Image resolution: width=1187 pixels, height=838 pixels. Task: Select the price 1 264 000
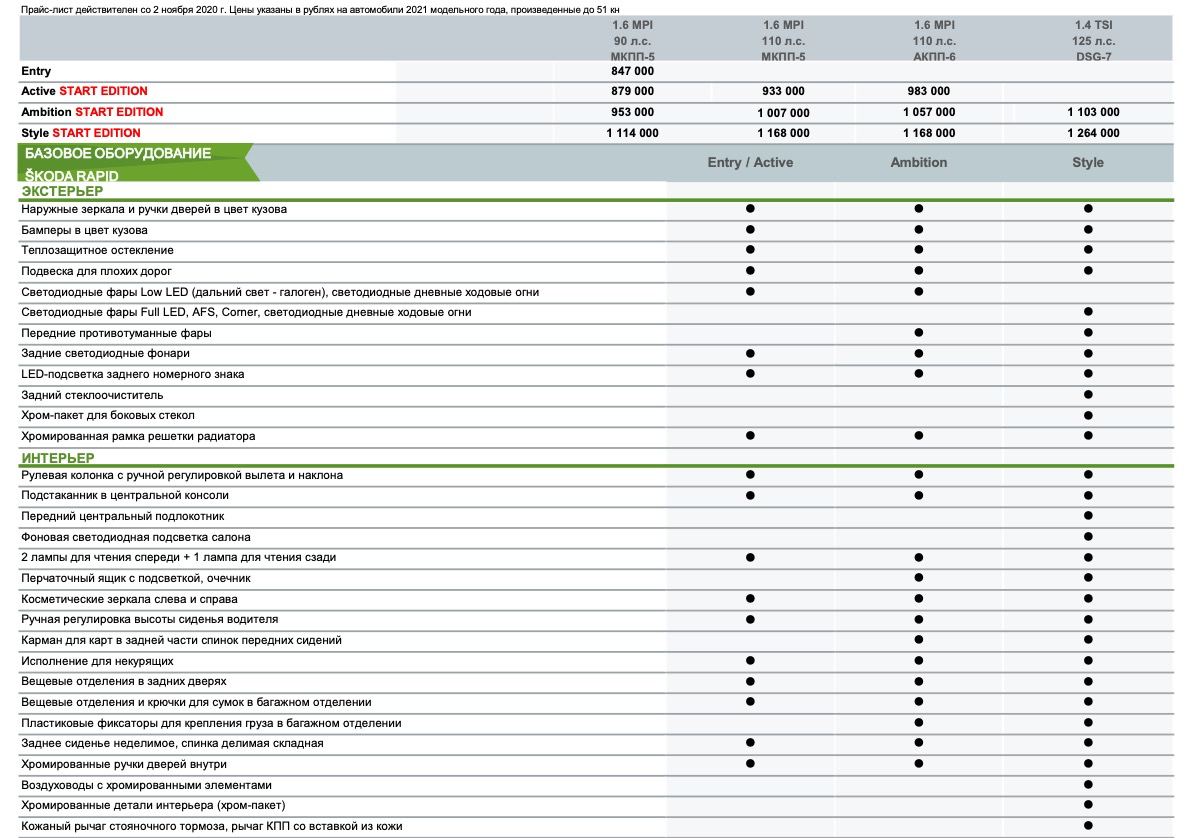[1093, 133]
